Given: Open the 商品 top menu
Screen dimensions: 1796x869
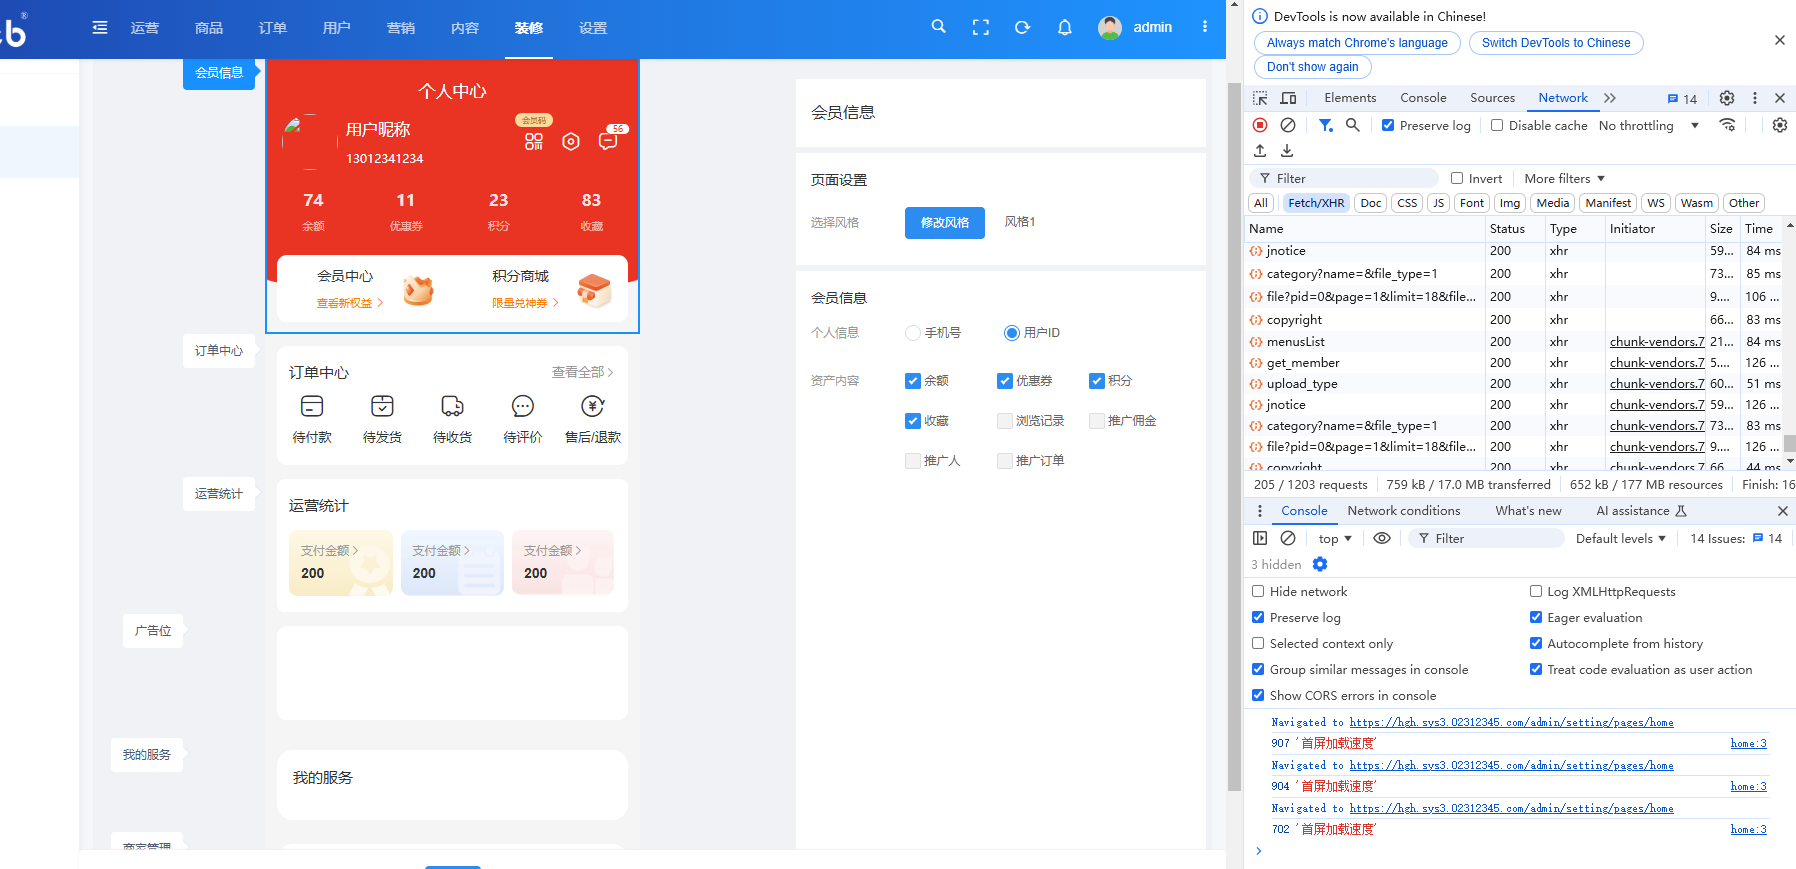Looking at the screenshot, I should pyautogui.click(x=209, y=28).
